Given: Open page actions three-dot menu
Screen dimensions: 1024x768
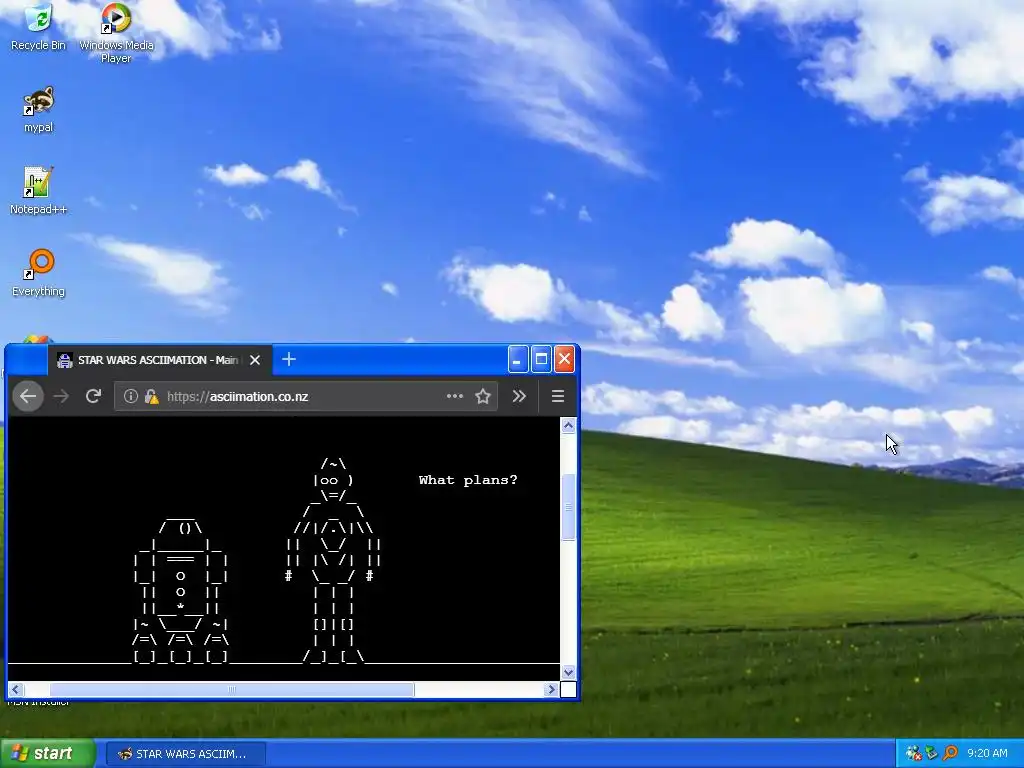Looking at the screenshot, I should tap(455, 396).
